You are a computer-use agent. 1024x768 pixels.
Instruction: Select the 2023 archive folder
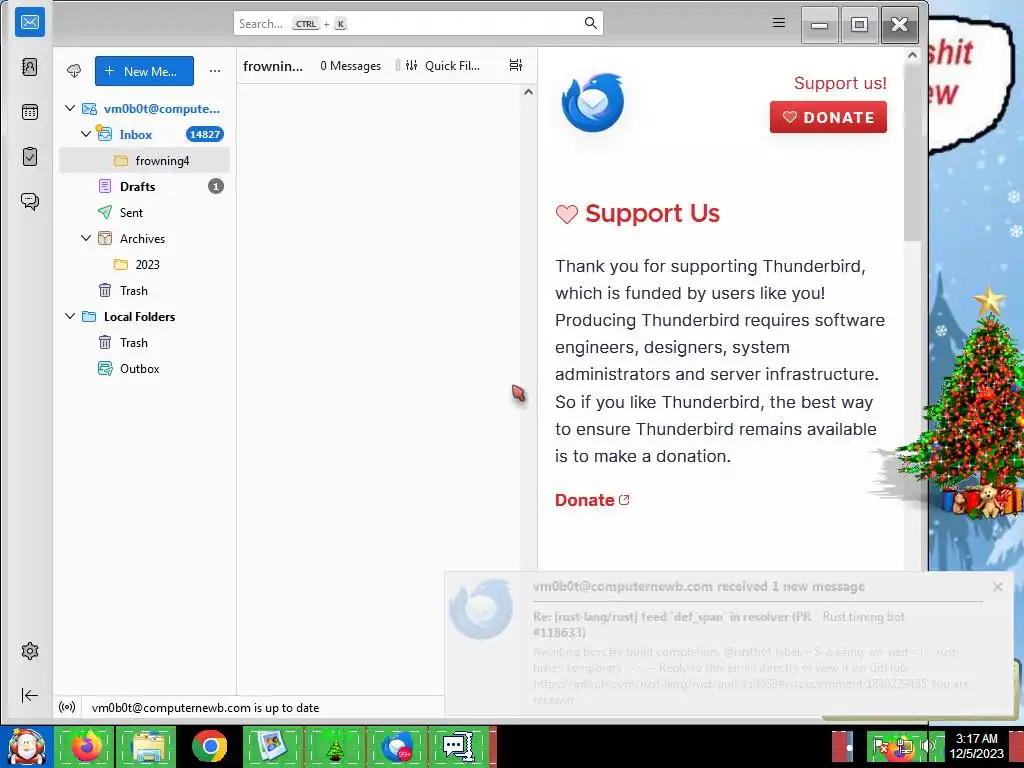point(144,264)
